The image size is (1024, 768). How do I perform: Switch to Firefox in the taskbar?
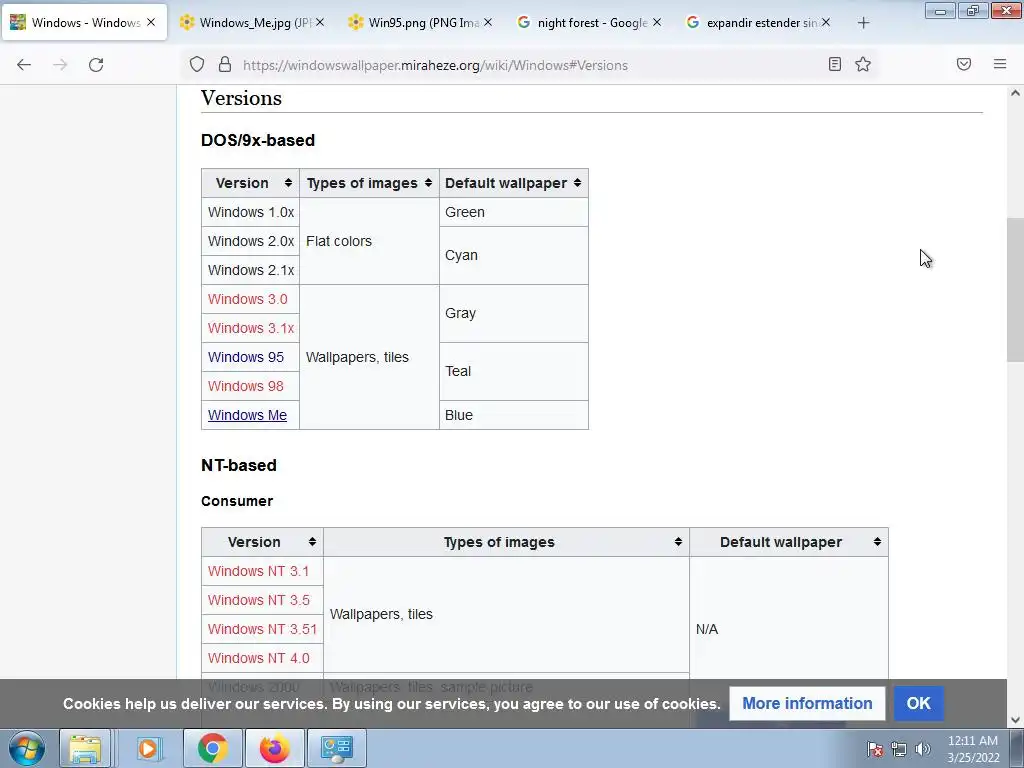274,748
